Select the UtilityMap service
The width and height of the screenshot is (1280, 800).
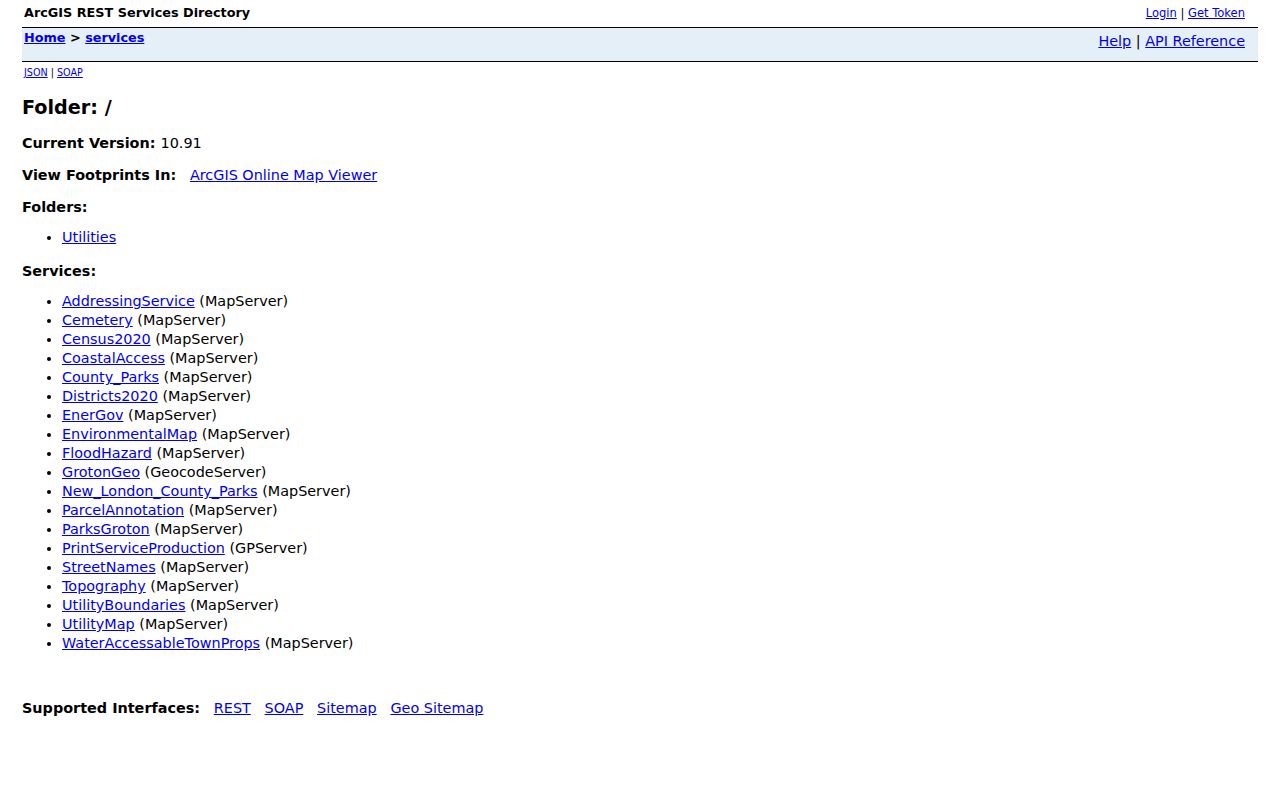pos(98,624)
